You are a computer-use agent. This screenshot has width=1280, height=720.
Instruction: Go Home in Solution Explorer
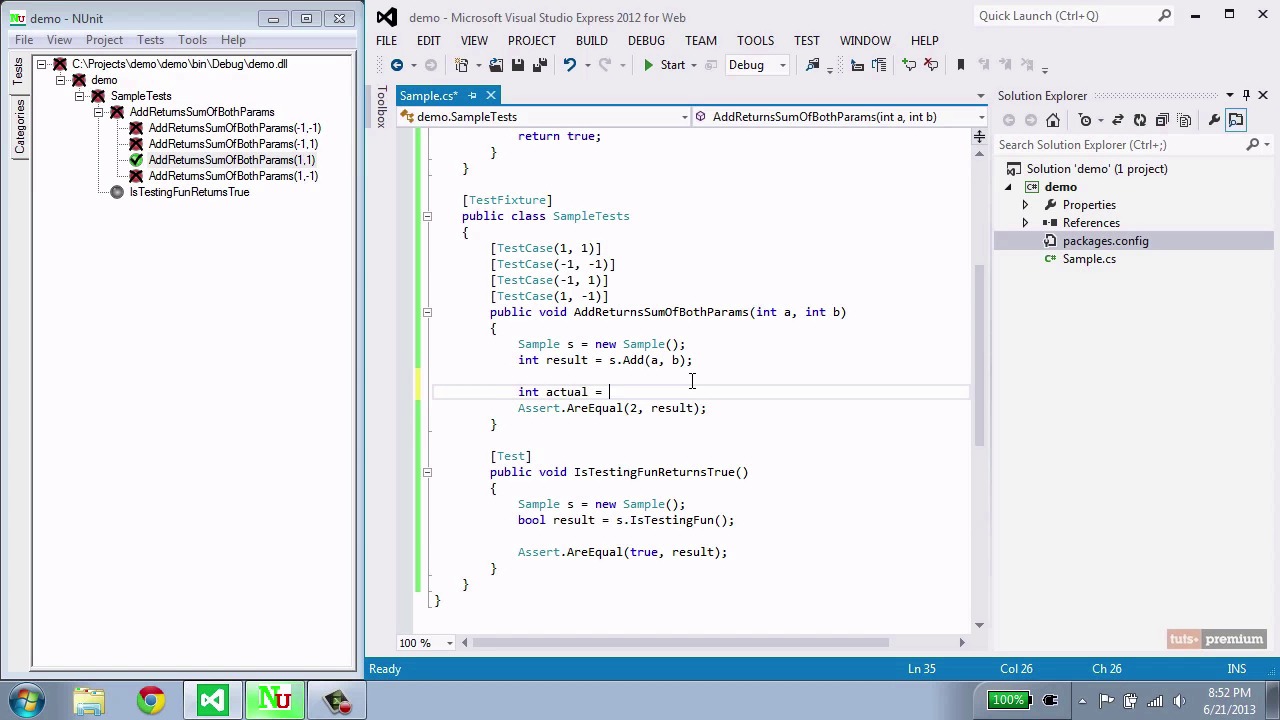coord(1053,120)
